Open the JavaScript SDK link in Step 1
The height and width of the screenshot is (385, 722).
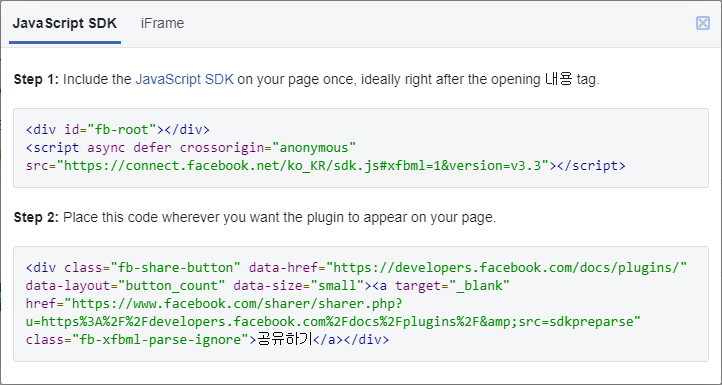point(185,80)
